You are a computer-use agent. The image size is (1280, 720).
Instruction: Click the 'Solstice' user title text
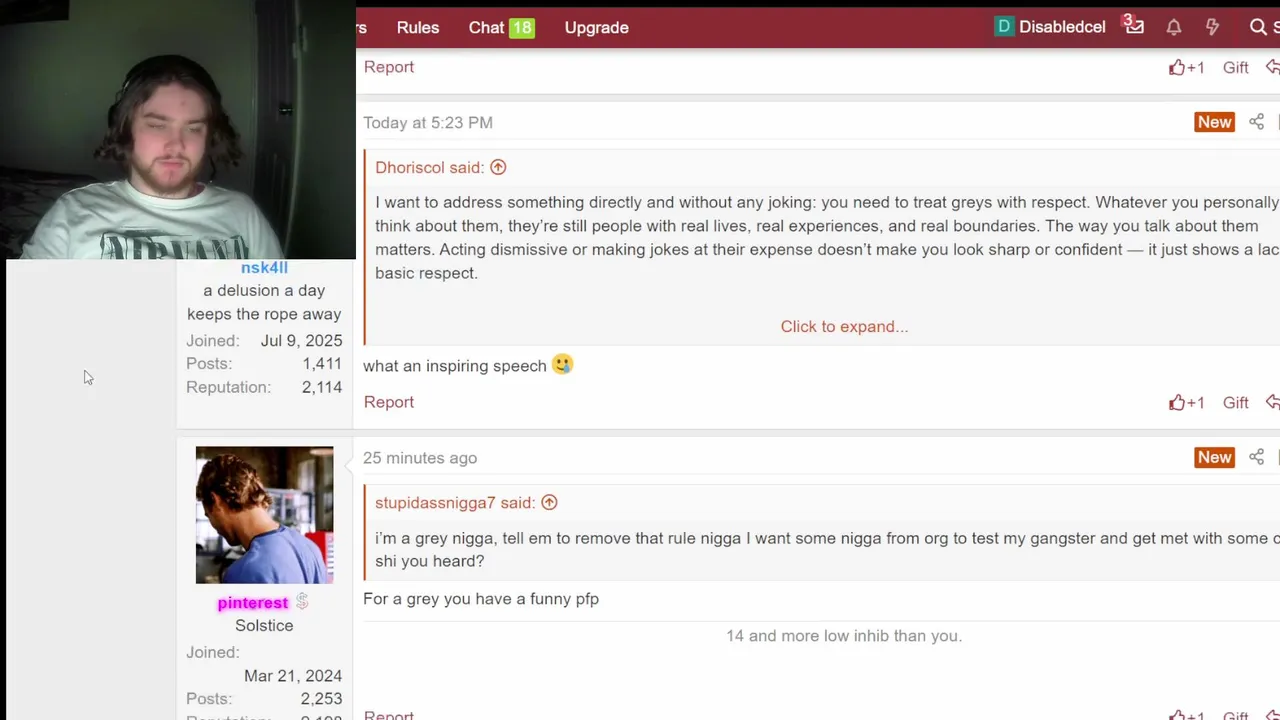click(x=264, y=625)
